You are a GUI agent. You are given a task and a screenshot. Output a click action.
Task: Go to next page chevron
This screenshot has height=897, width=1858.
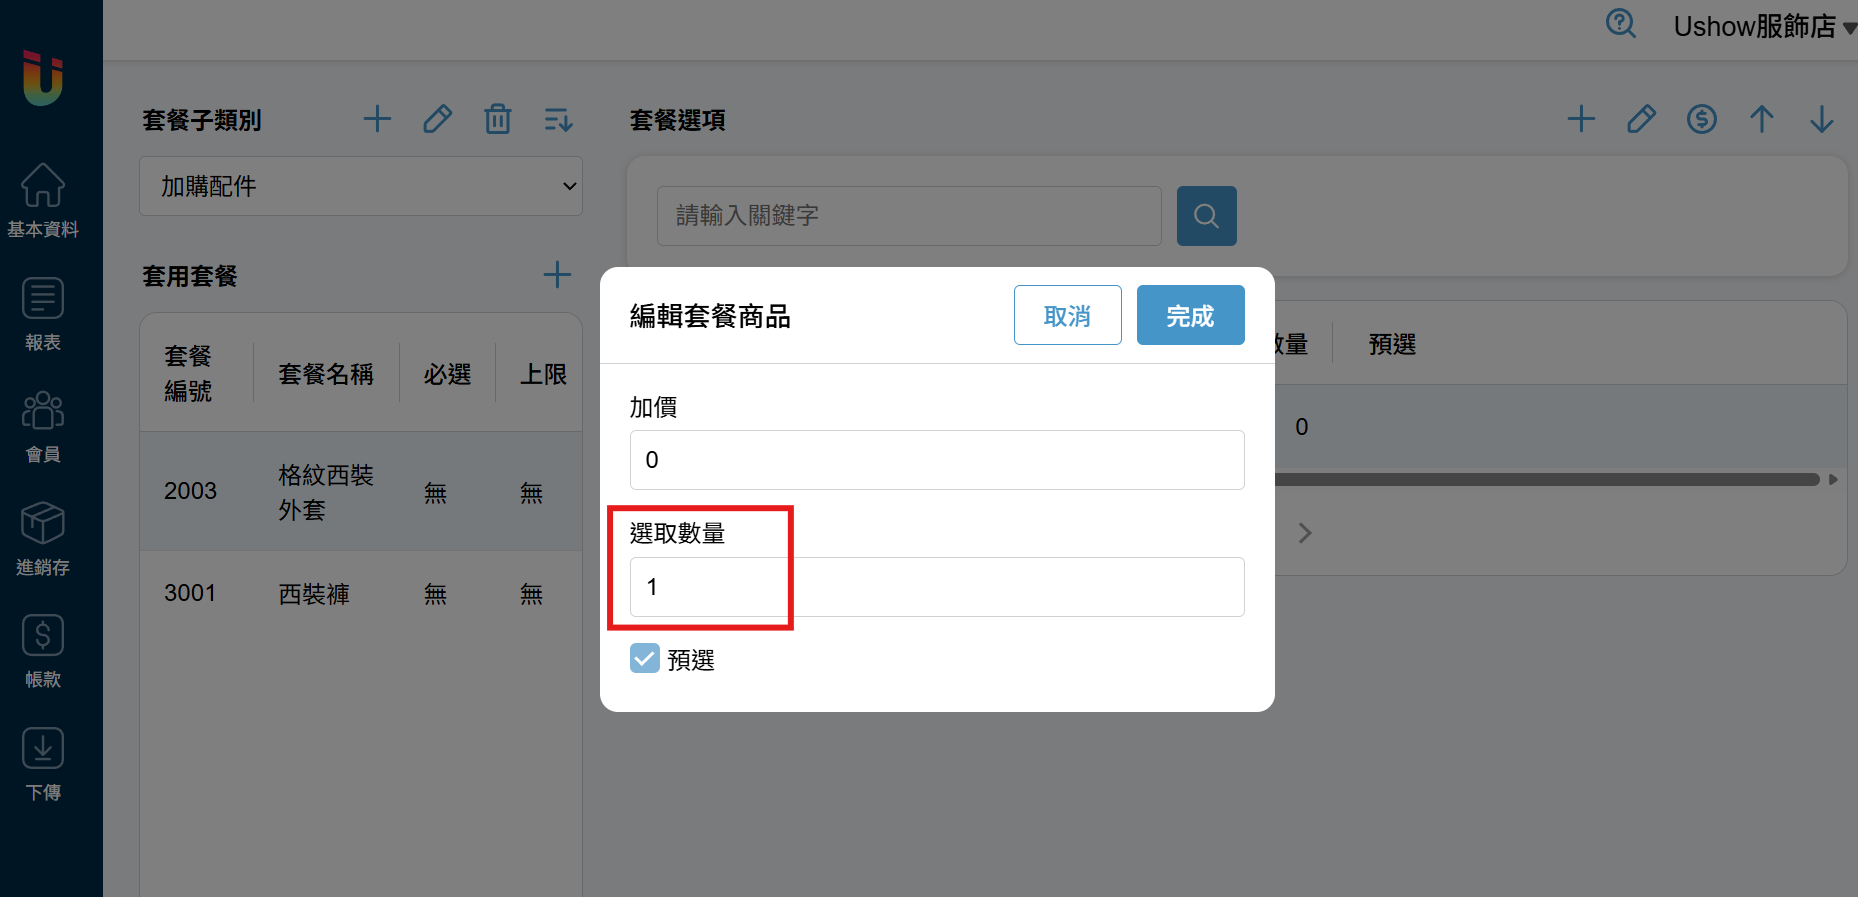click(1305, 533)
